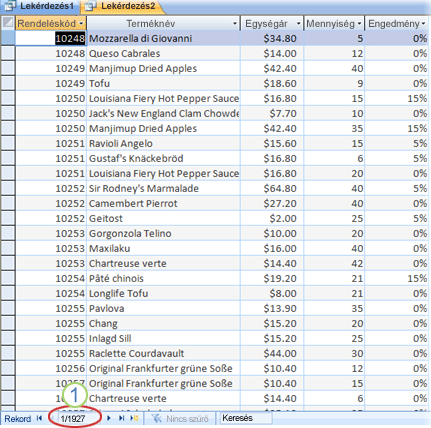Click the Inlagd Sill cell
This screenshot has height=428, width=431.
click(163, 338)
